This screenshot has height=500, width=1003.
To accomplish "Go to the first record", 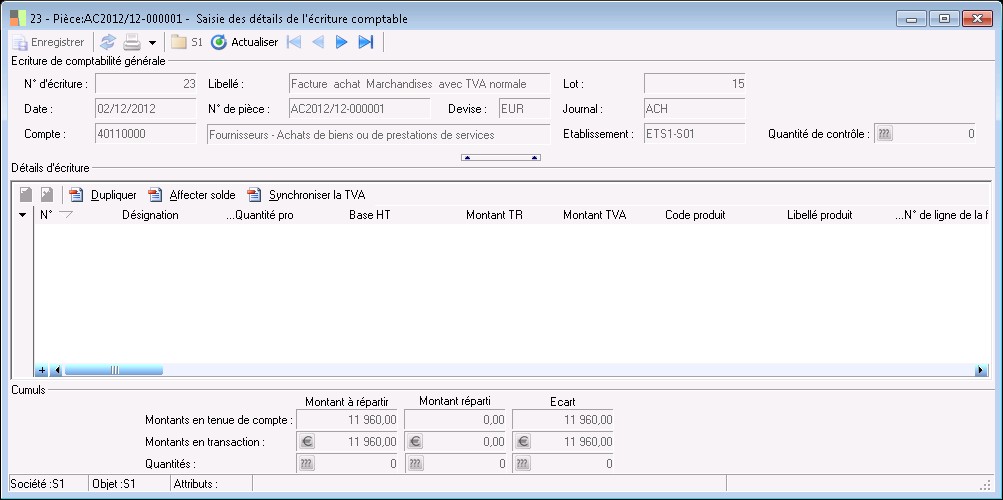I will pos(294,42).
